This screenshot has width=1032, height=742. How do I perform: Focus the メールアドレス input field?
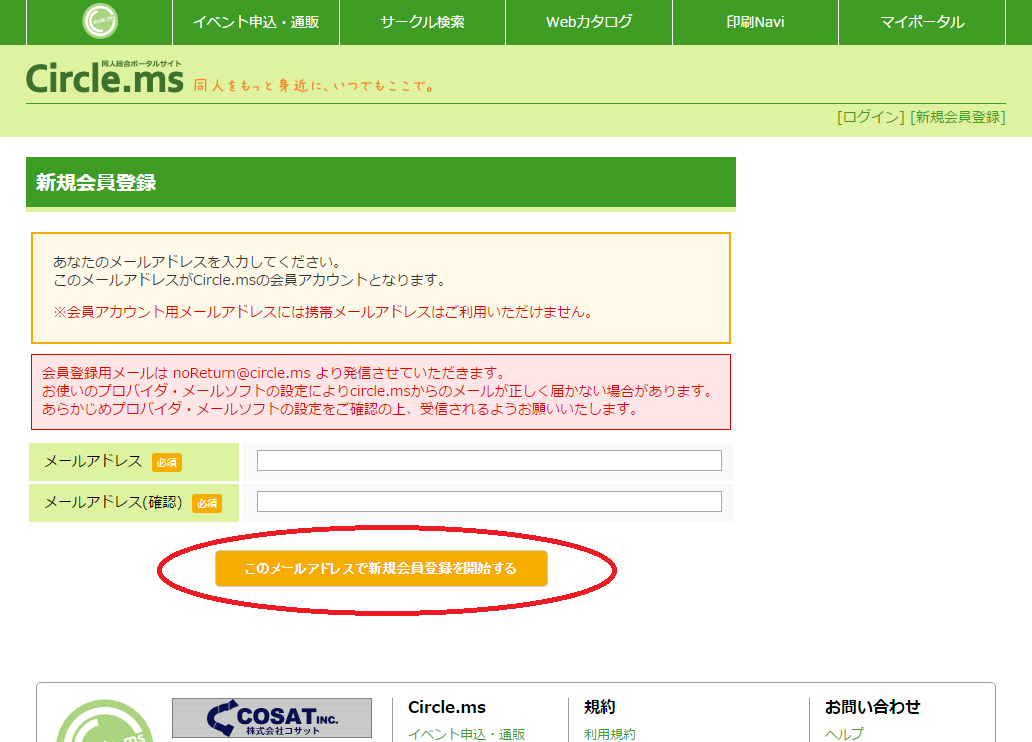pos(489,461)
